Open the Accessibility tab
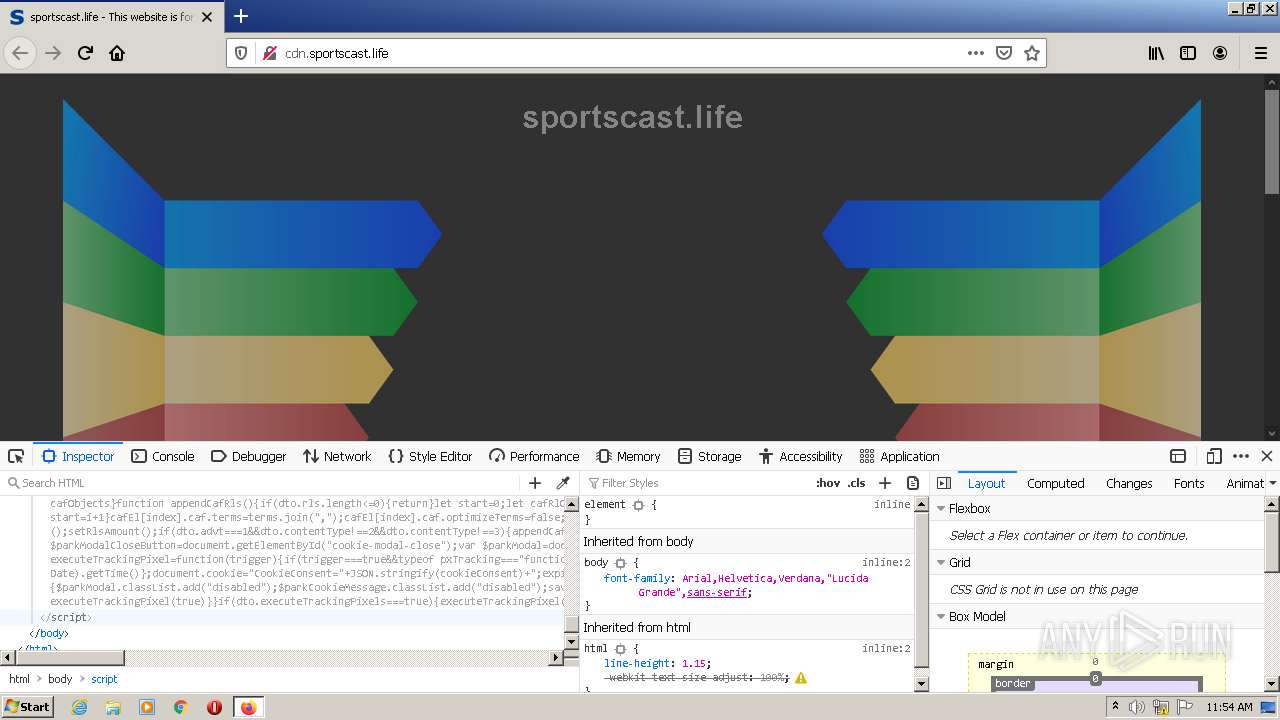The width and height of the screenshot is (1280, 720). [x=800, y=456]
